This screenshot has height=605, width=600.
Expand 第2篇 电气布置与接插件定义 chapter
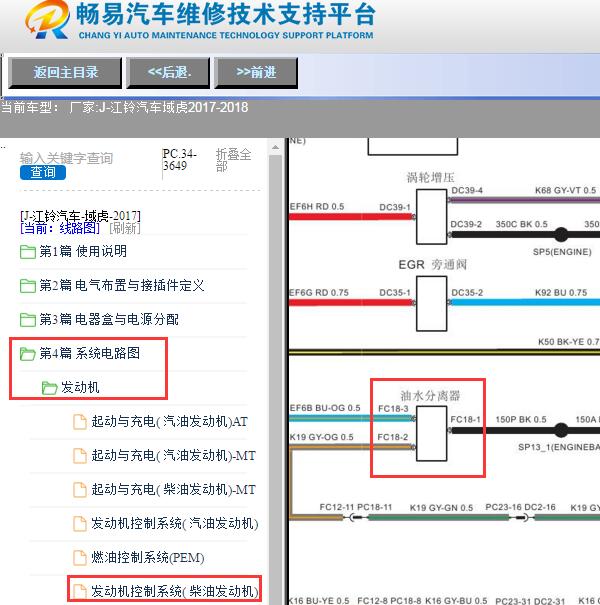(122, 286)
